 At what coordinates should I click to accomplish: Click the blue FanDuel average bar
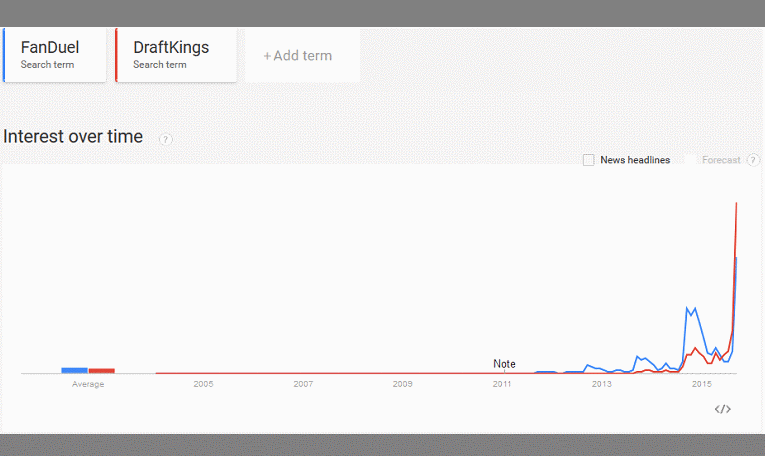(74, 370)
